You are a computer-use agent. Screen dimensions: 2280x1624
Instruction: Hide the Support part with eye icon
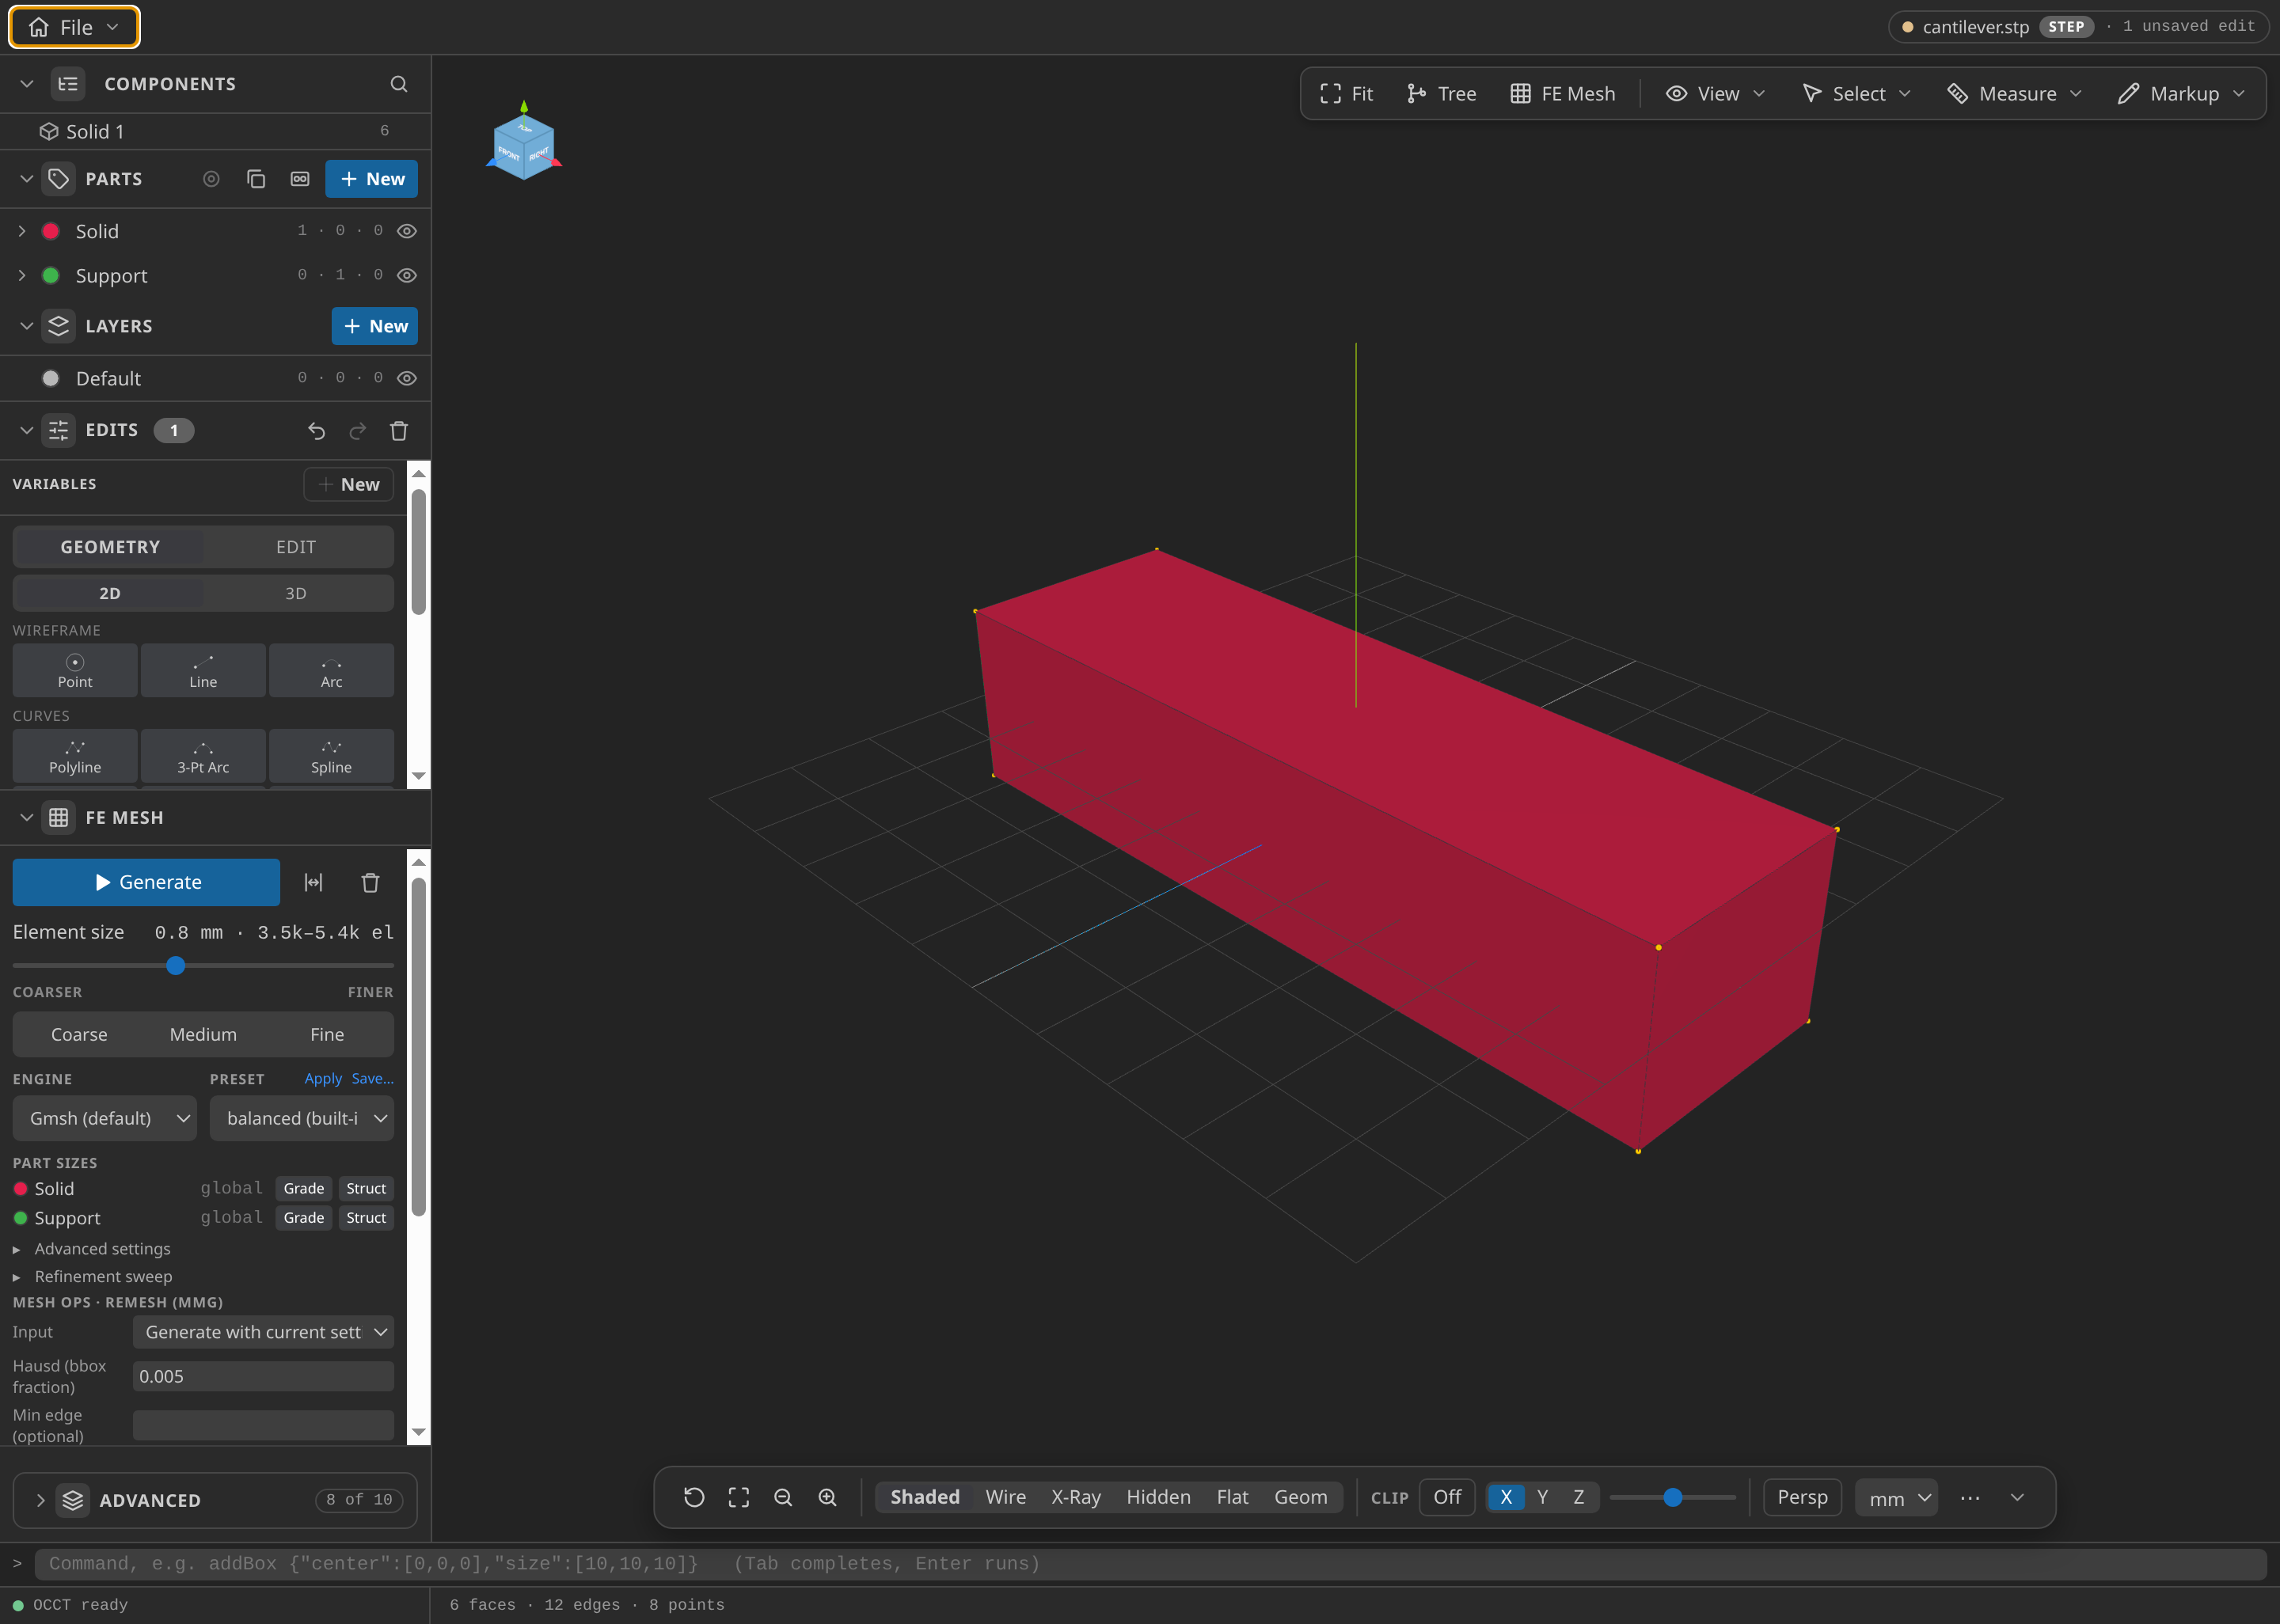407,275
